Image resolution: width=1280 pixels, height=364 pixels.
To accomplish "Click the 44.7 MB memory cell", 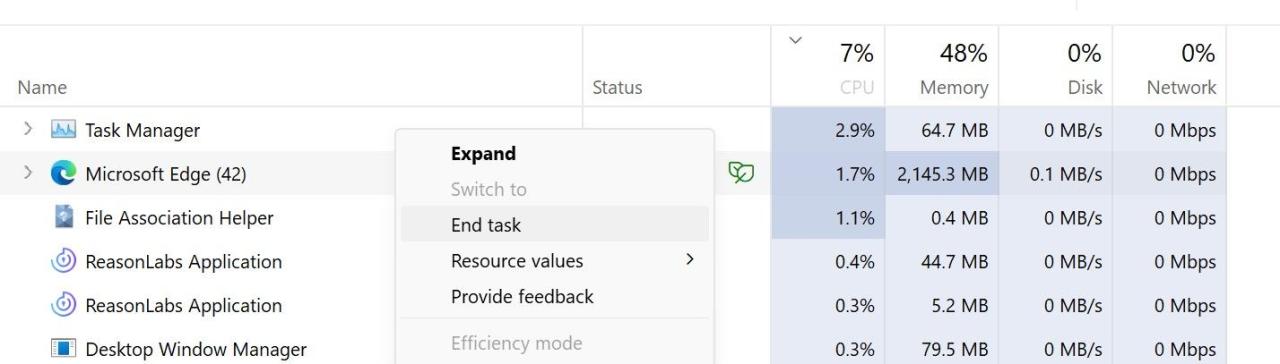I will 942,262.
